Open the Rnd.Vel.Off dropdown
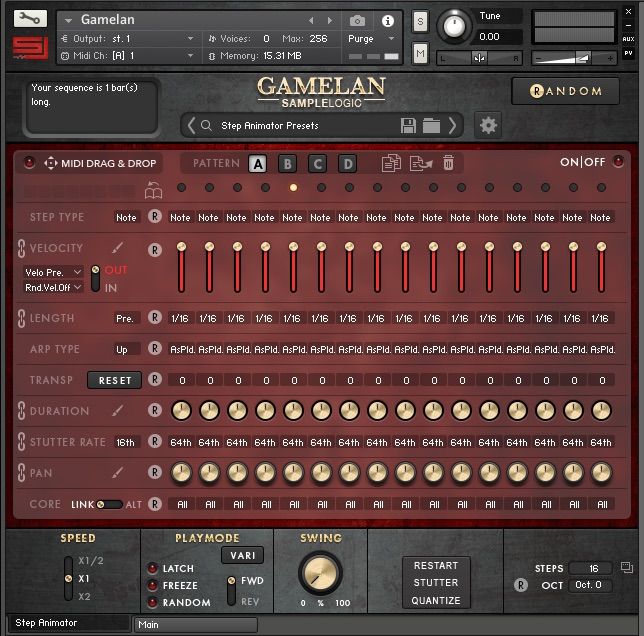This screenshot has height=636, width=644. [53, 287]
